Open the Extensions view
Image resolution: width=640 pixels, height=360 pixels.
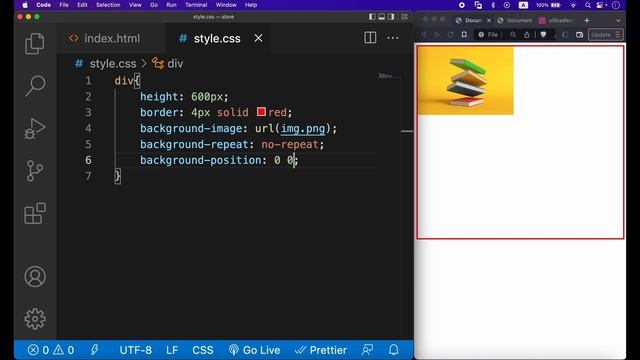tap(35, 213)
